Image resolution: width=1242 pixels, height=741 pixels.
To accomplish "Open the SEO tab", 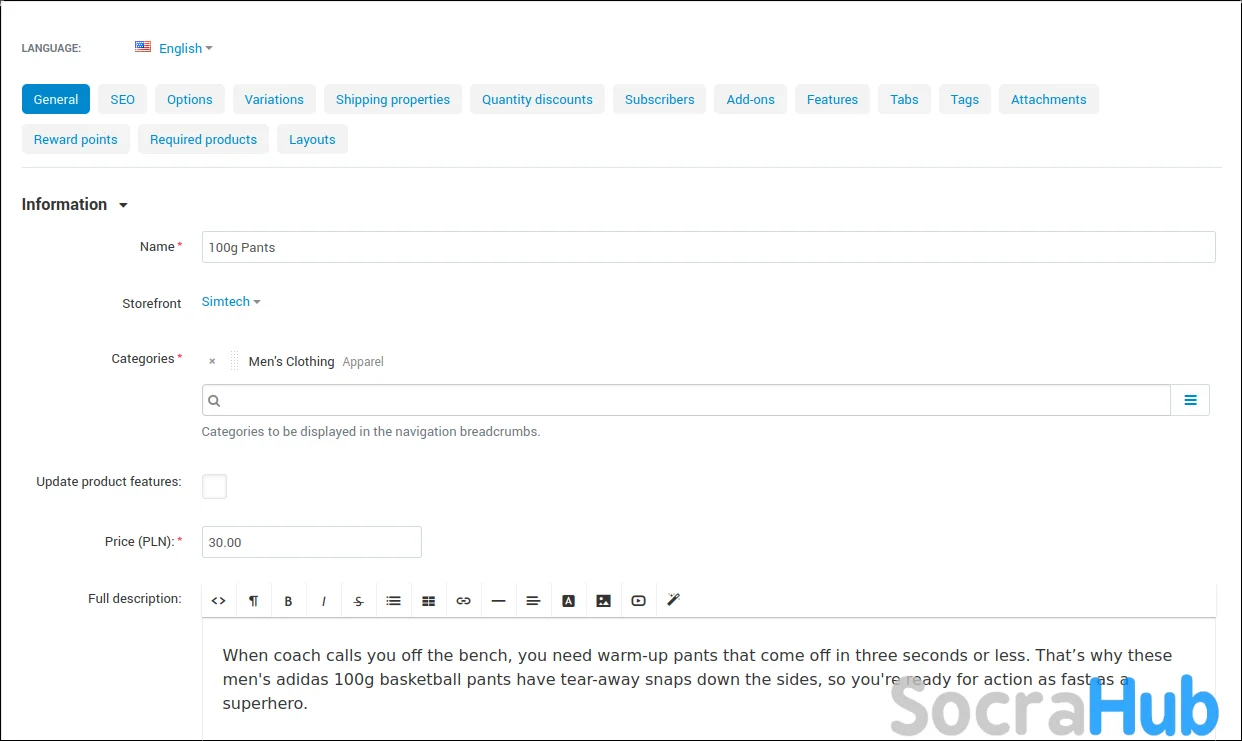I will (122, 99).
